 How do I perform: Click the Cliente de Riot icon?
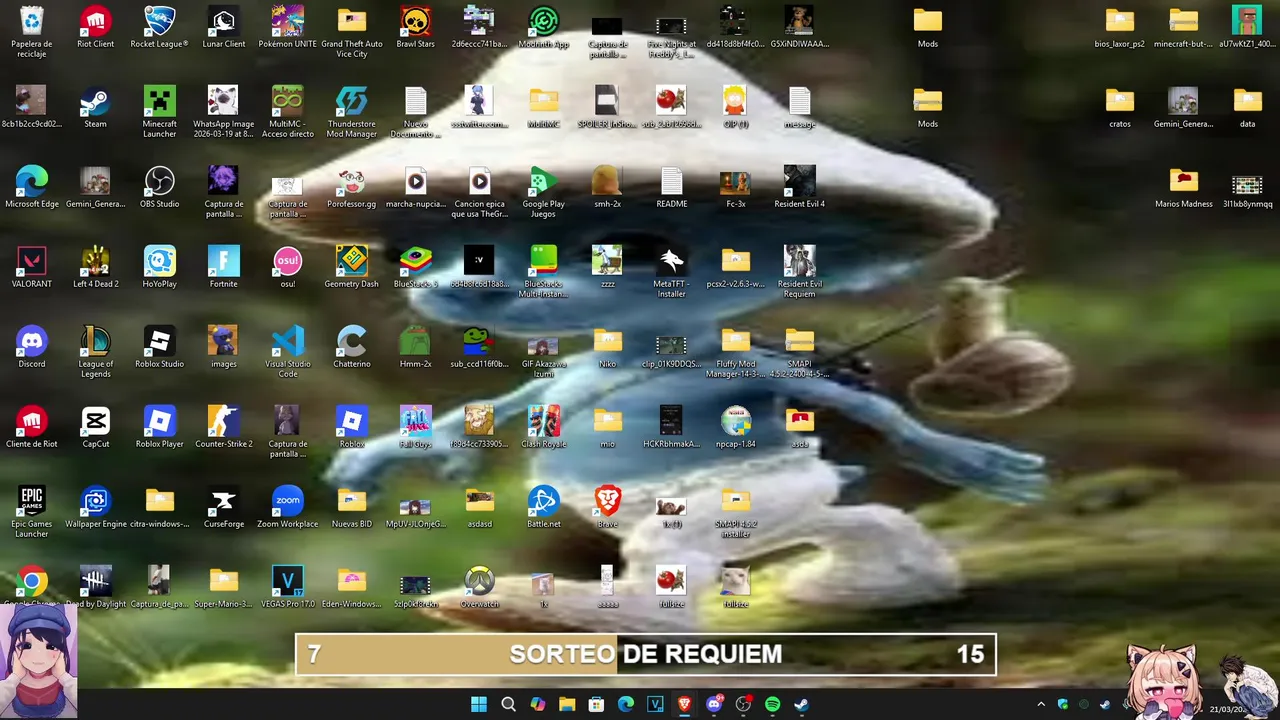click(x=32, y=427)
